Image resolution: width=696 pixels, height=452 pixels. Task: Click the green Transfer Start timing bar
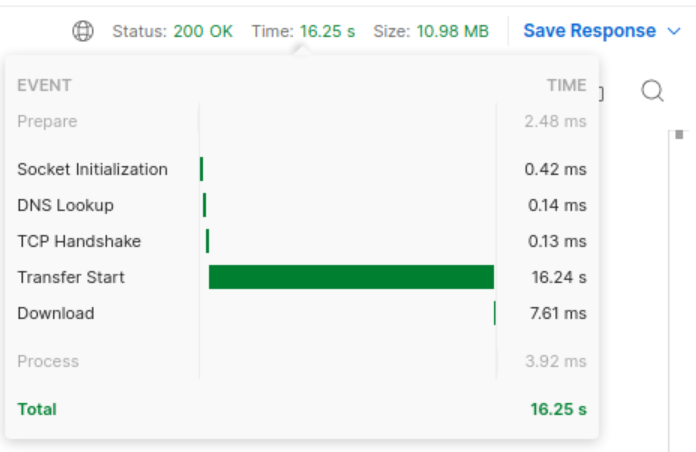tap(351, 277)
